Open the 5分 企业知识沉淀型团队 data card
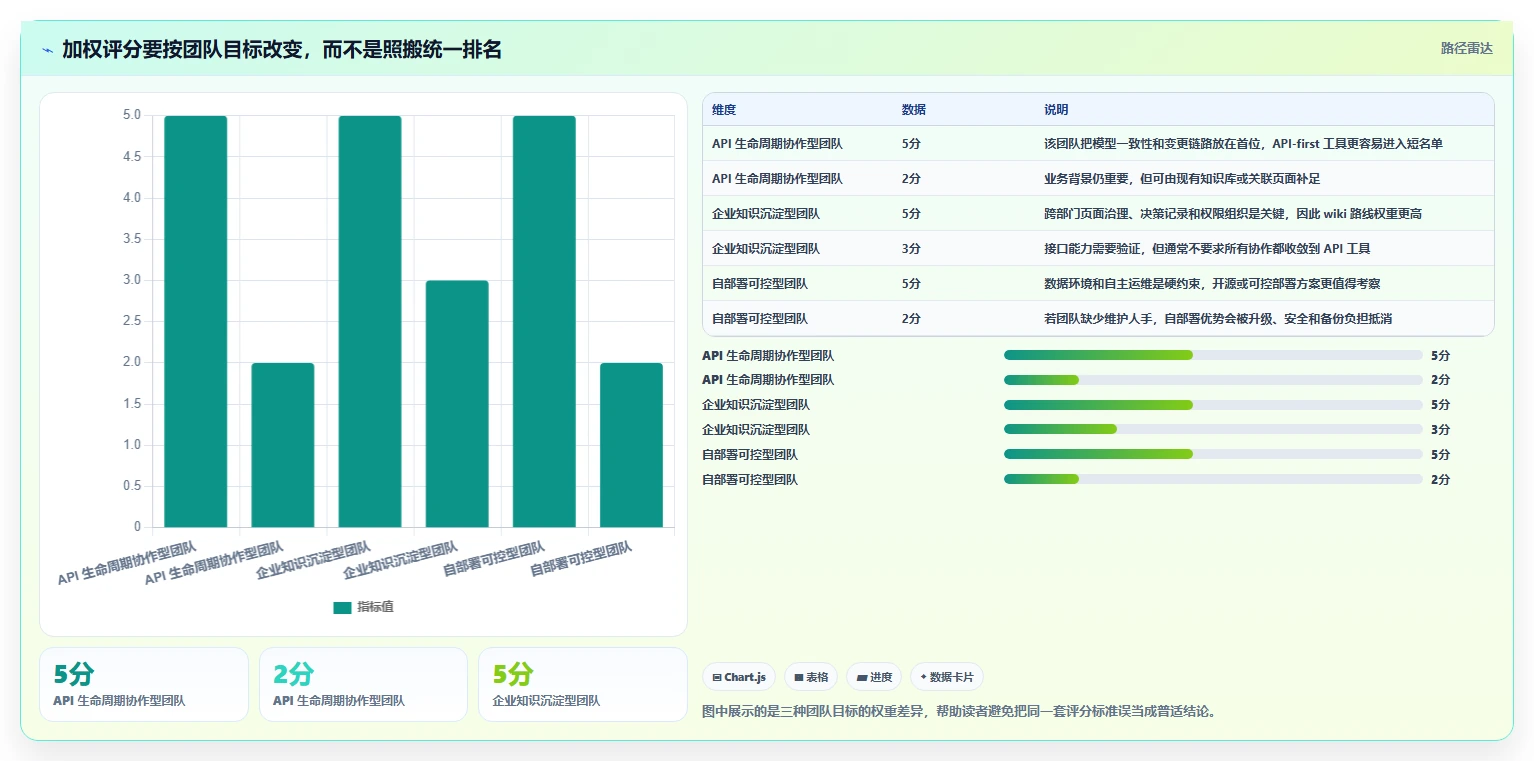This screenshot has height=761, width=1534. pos(583,684)
